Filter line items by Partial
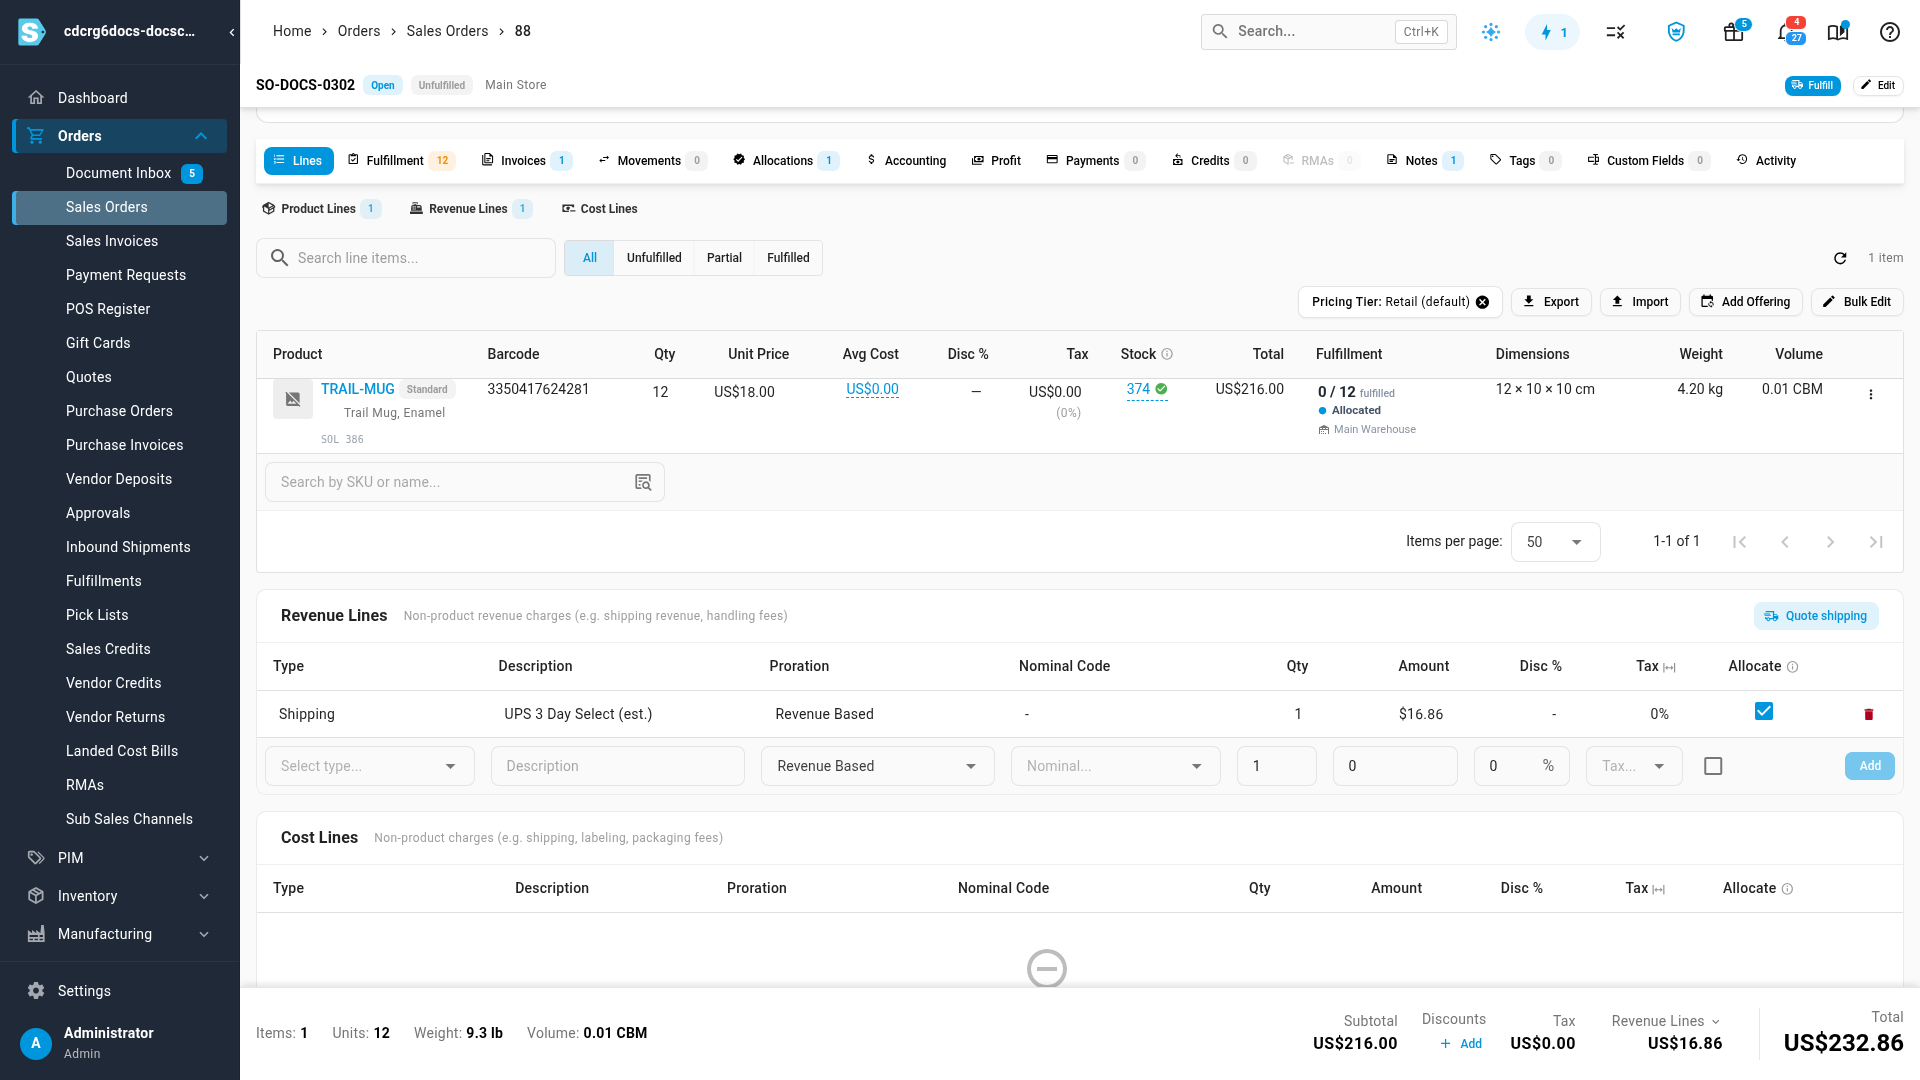 coord(724,258)
